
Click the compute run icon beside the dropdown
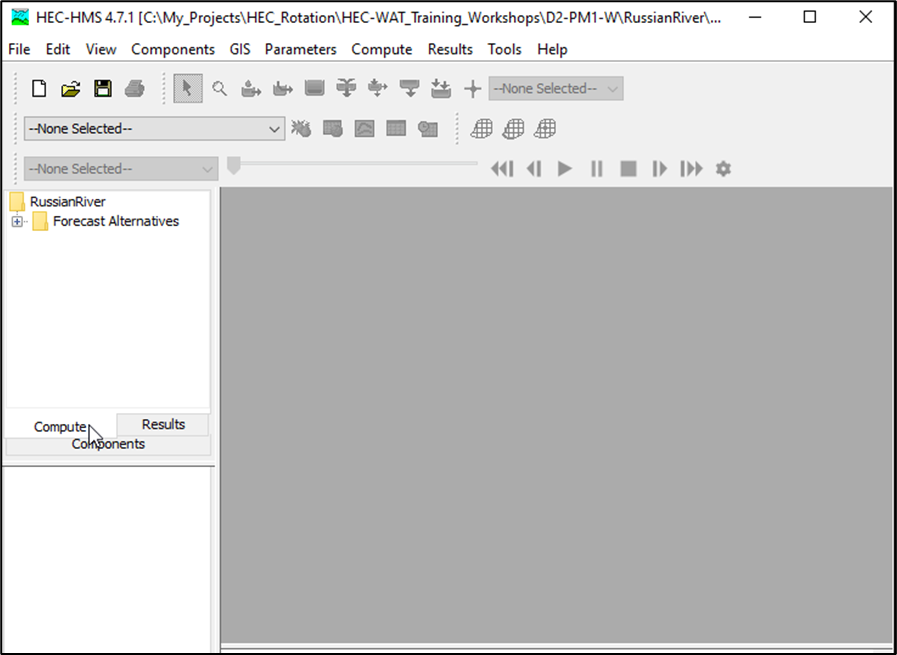click(x=301, y=129)
